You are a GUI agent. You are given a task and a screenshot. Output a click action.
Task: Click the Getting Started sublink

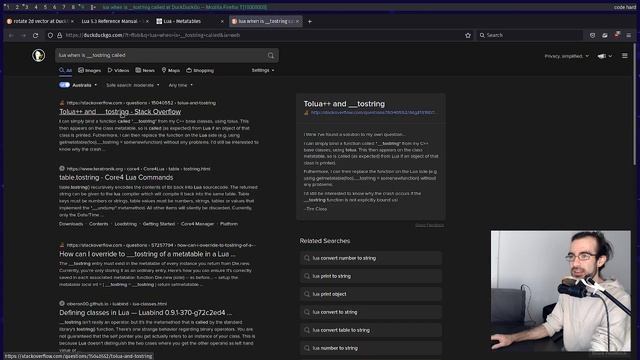[159, 224]
